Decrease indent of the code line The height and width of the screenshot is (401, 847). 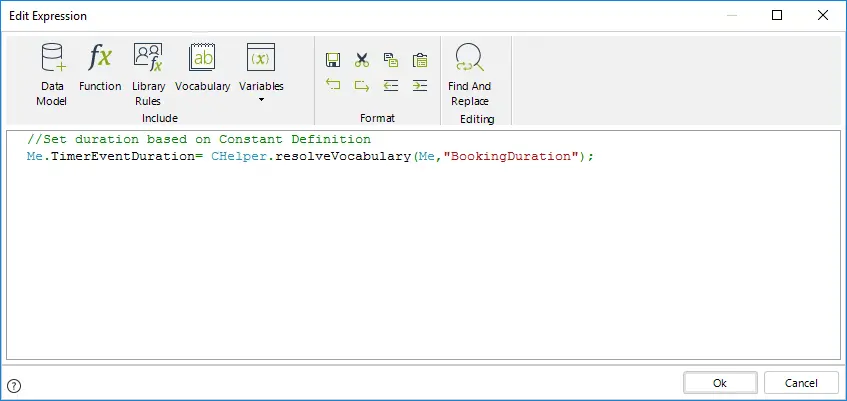coord(391,85)
